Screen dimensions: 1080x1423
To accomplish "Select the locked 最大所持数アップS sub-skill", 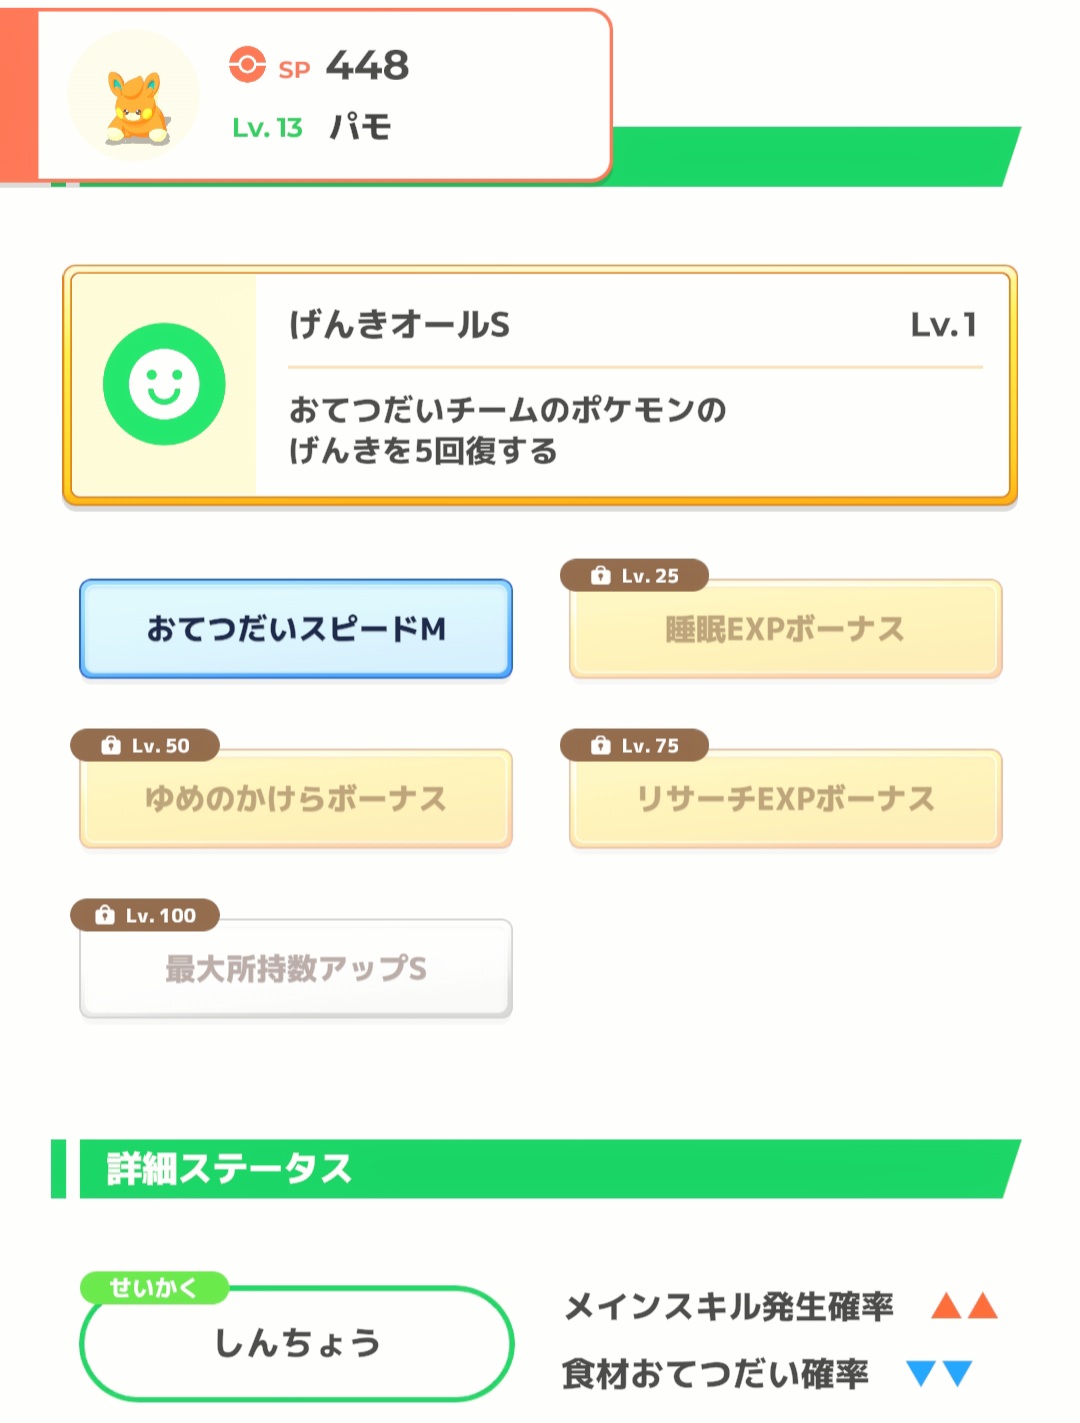I will (296, 969).
